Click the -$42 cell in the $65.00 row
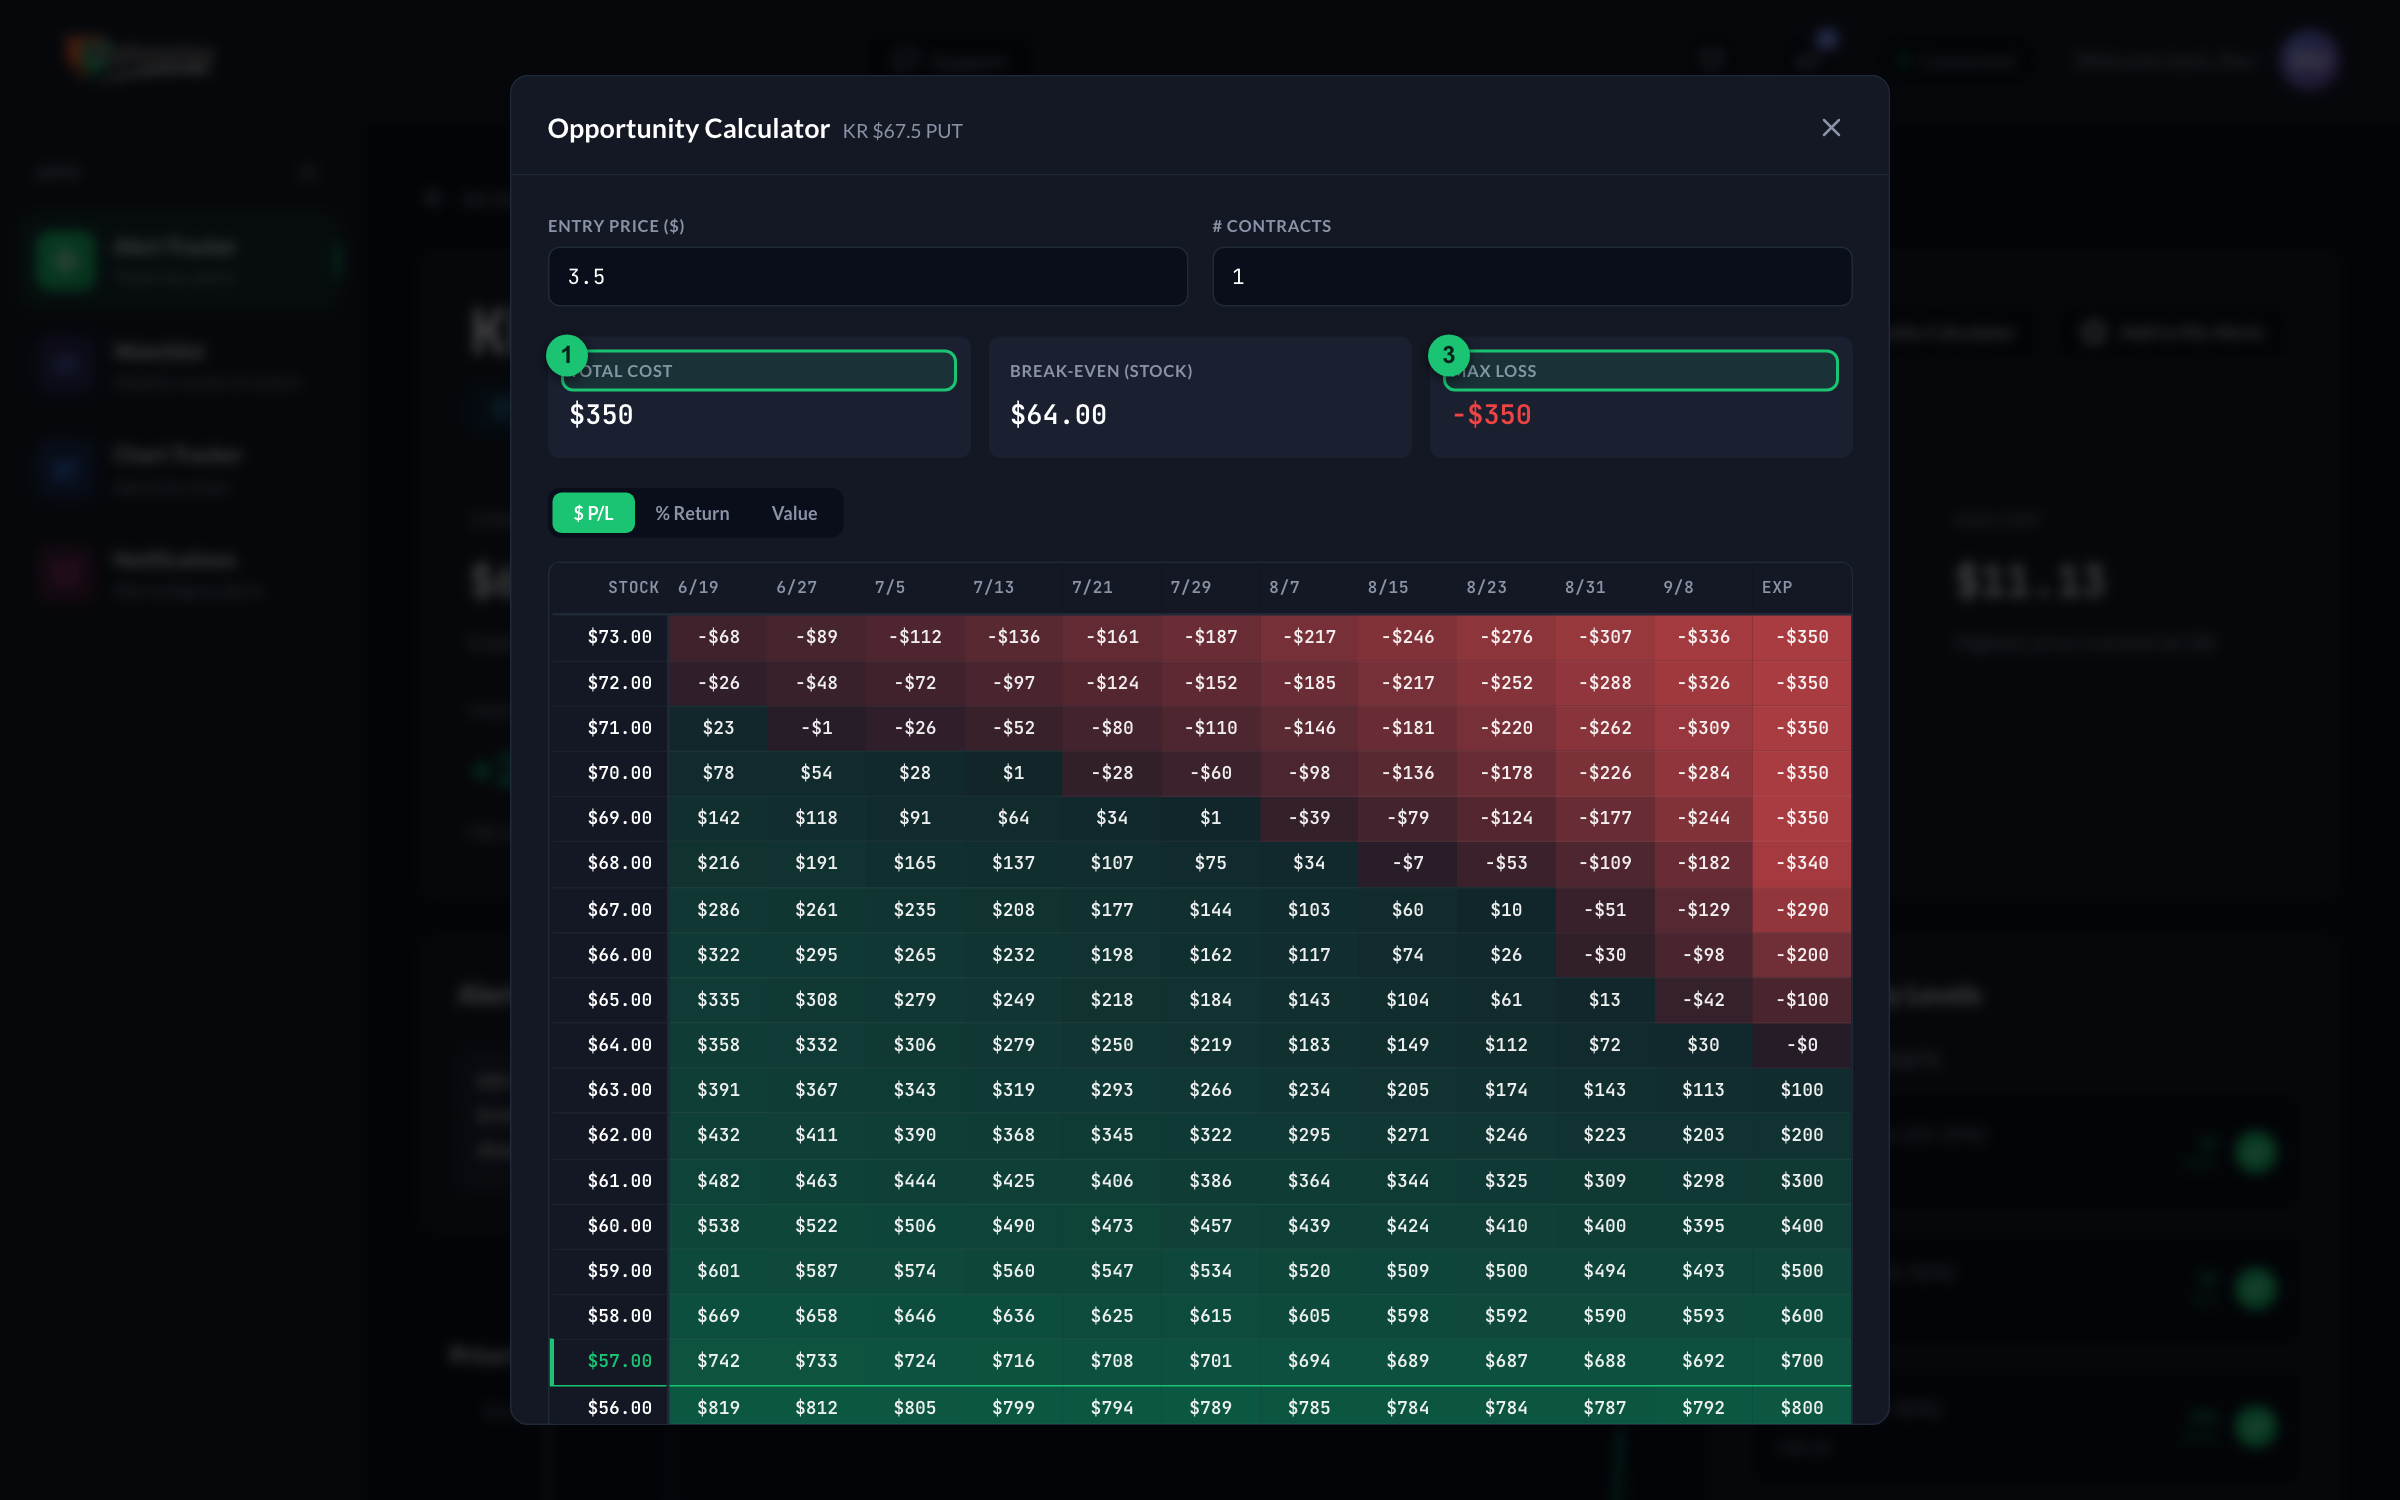The height and width of the screenshot is (1500, 2400). (1703, 1000)
